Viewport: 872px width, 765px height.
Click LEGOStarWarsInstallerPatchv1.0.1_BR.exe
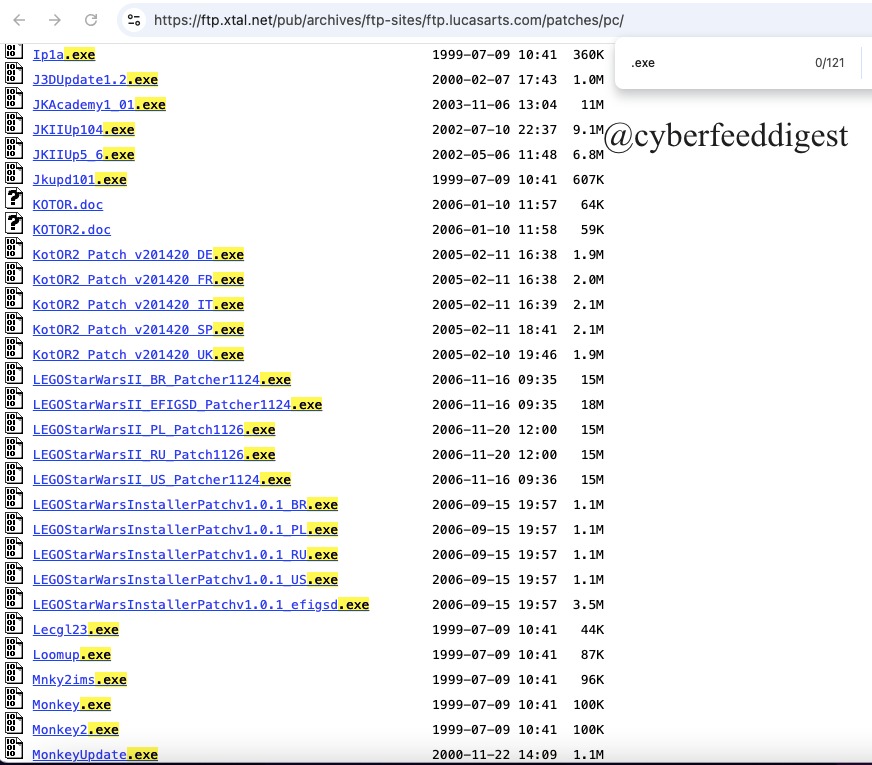coord(185,505)
